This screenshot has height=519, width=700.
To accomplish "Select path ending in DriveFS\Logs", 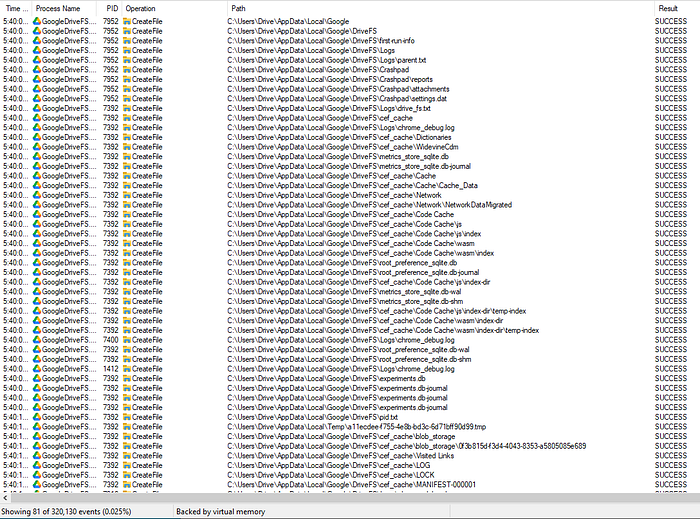I will coord(311,50).
